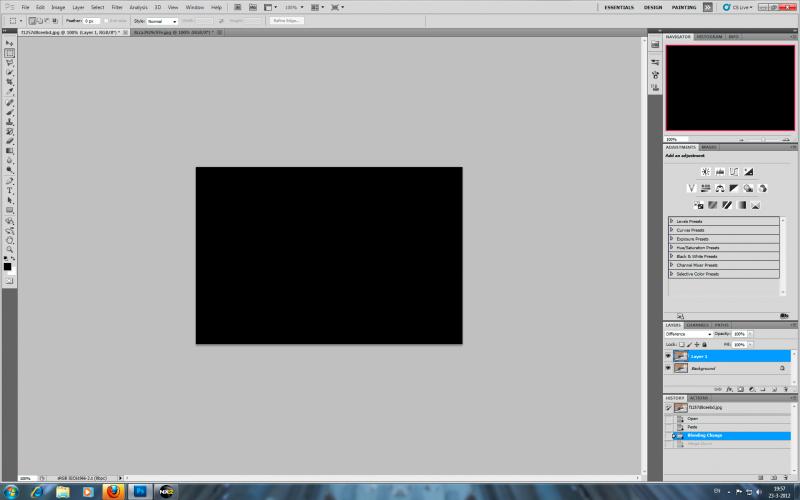Open CS Live menu
Image resolution: width=800 pixels, height=500 pixels.
pos(738,8)
